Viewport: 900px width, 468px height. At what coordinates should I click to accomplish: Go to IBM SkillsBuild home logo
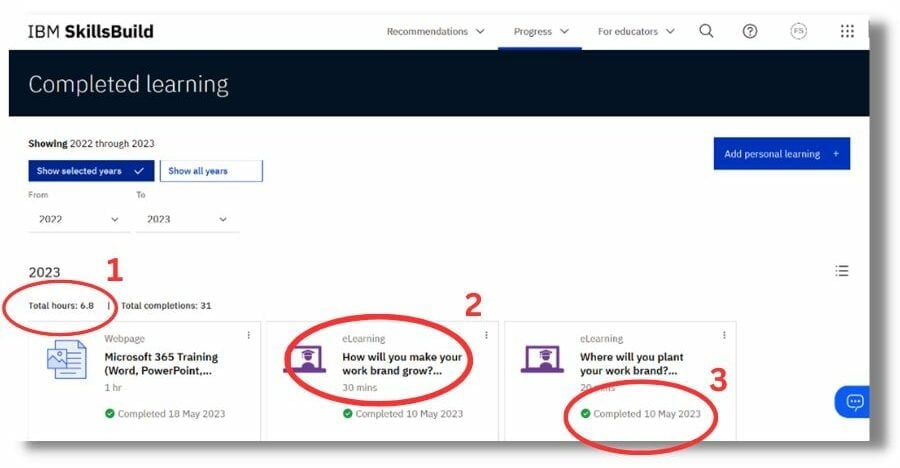(x=91, y=31)
